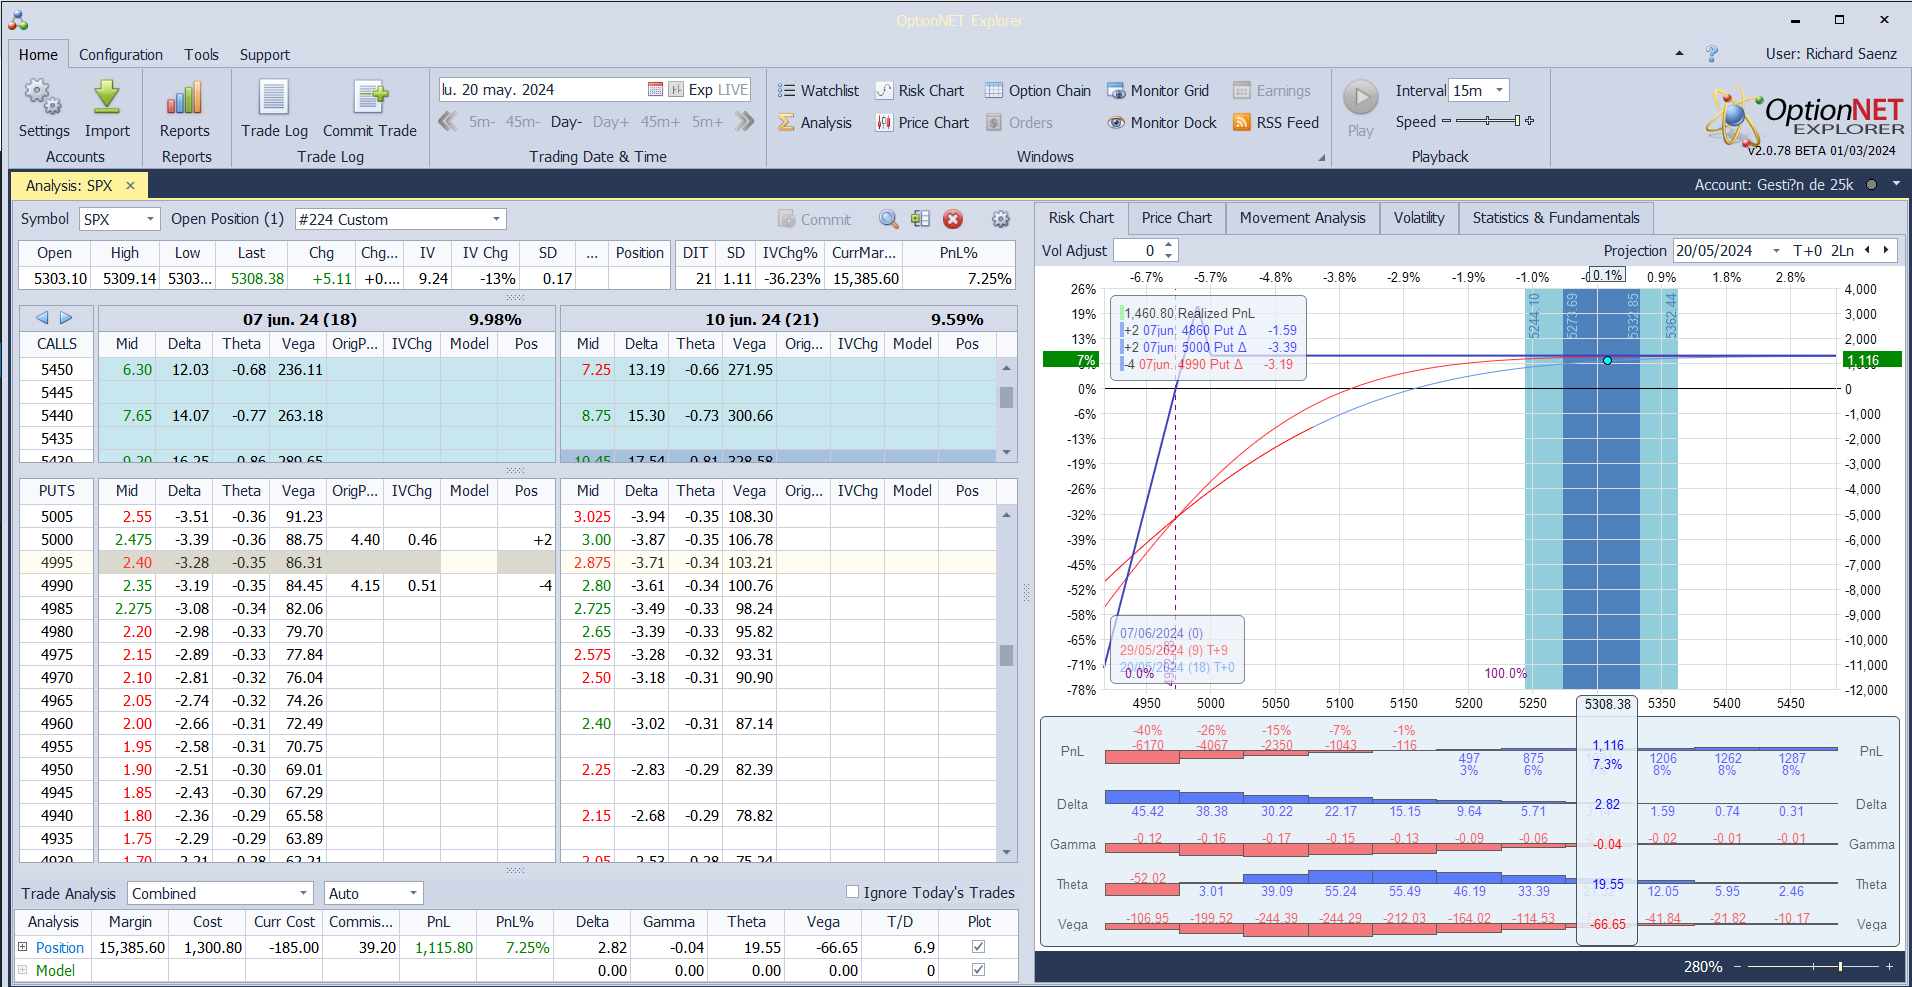
Task: Open the help question mark icon
Action: pyautogui.click(x=1712, y=54)
